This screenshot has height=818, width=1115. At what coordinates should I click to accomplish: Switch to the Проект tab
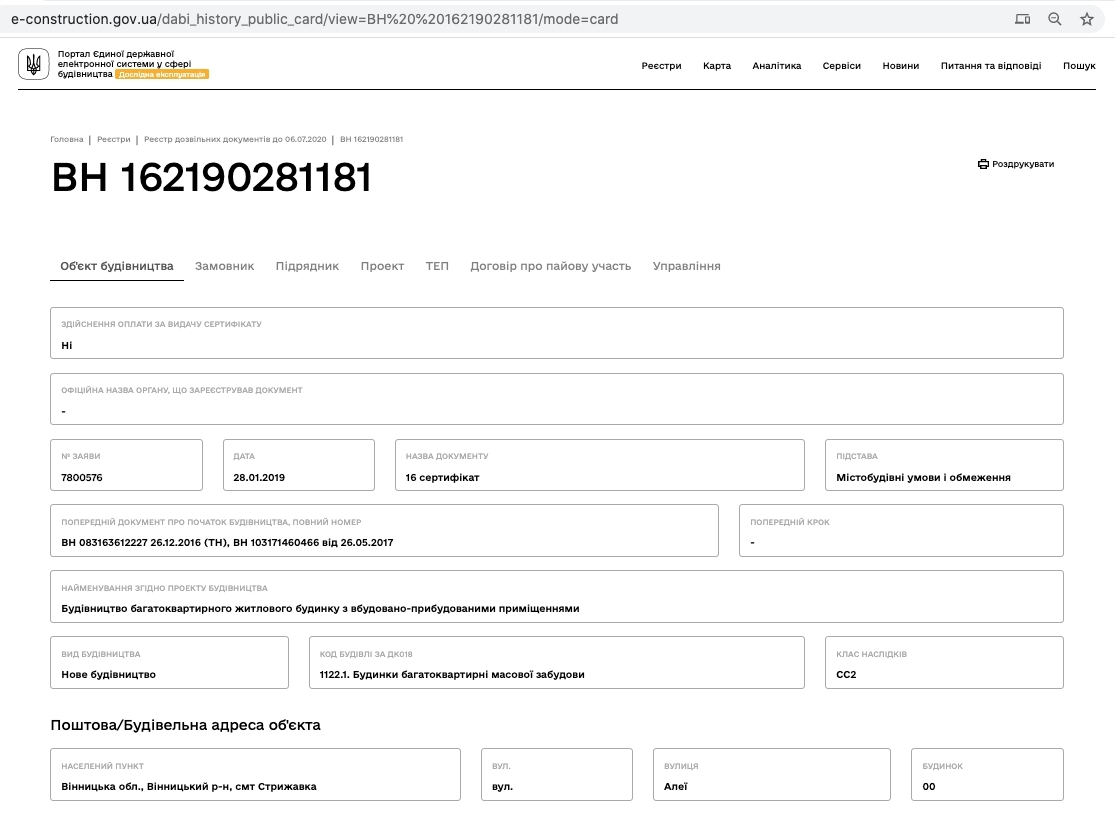tap(382, 266)
